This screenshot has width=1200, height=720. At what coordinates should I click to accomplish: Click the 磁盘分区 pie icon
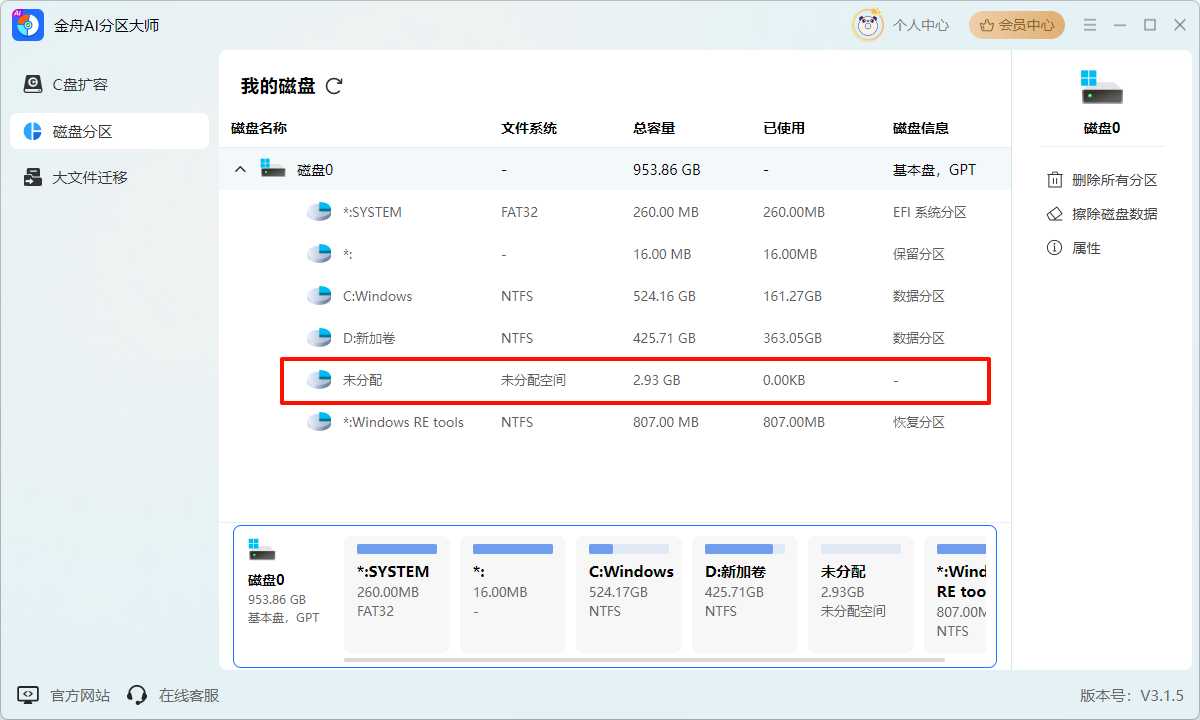click(x=33, y=131)
